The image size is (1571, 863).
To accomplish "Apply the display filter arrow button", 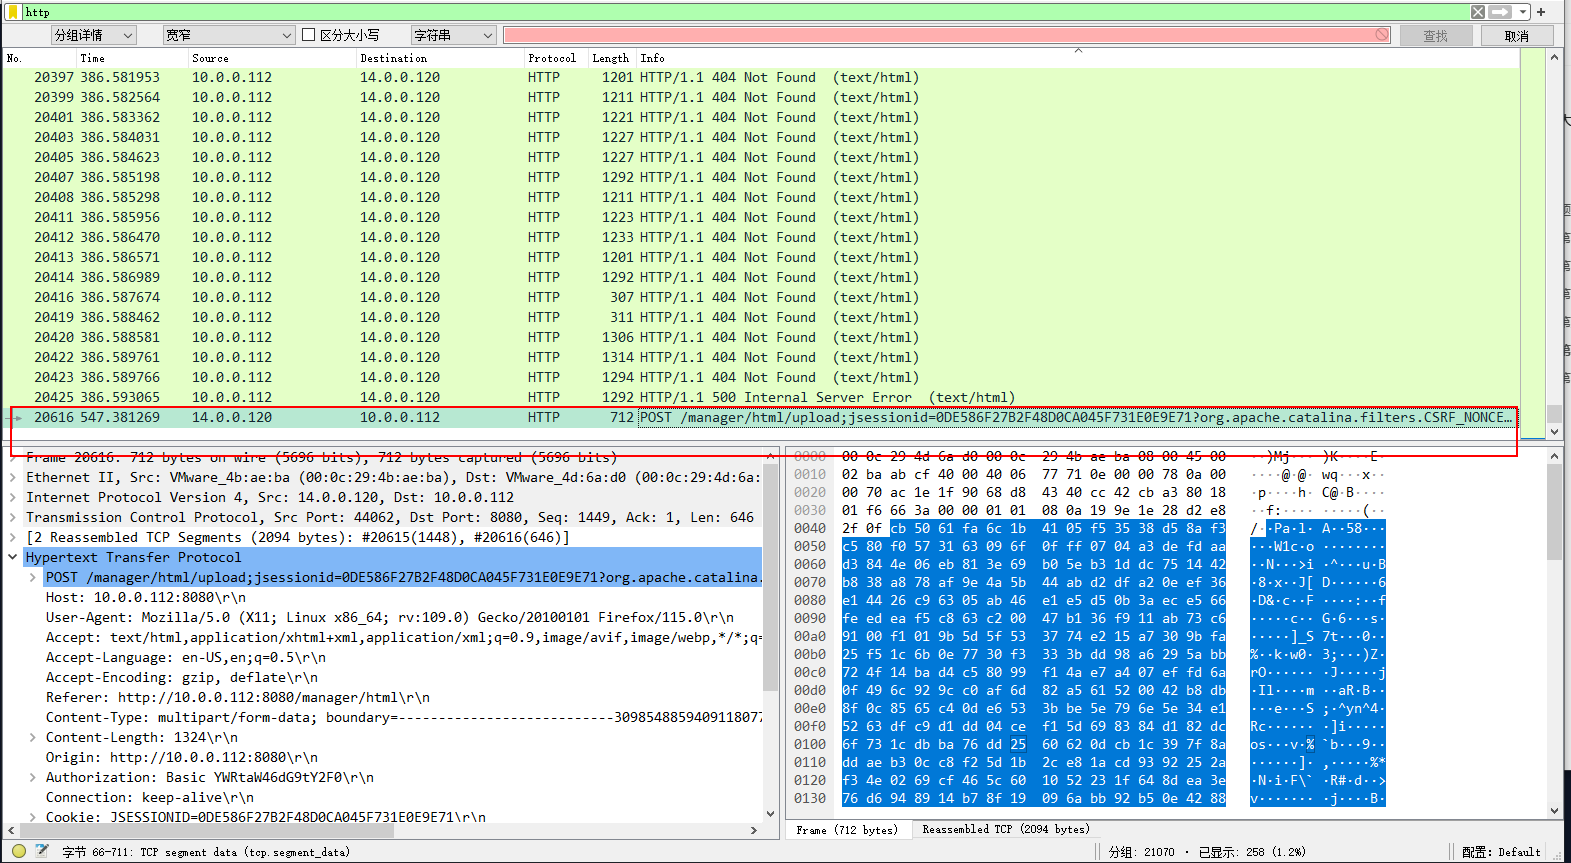I will pos(1500,12).
